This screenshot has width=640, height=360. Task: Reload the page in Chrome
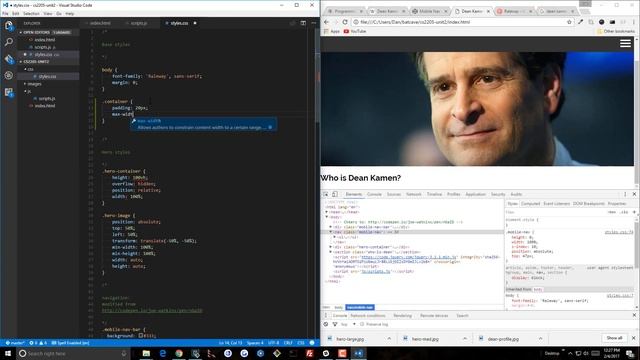tap(345, 22)
